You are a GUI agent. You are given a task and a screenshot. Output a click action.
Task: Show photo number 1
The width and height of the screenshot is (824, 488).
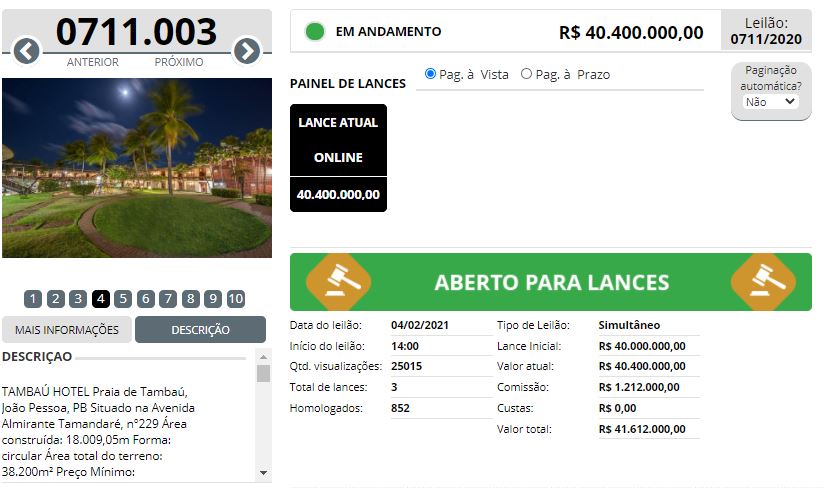point(33,299)
